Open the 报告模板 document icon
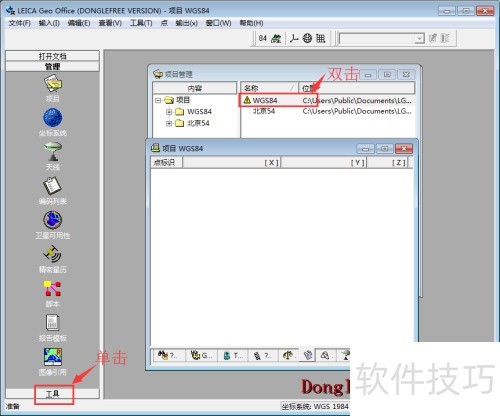This screenshot has height=416, width=500. click(52, 323)
